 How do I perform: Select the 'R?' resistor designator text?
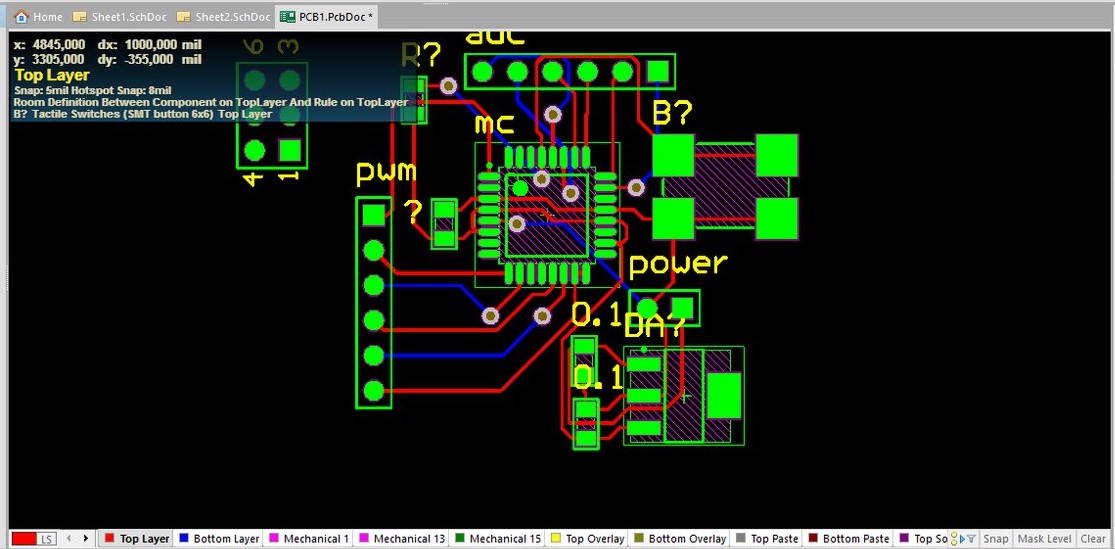click(x=422, y=55)
